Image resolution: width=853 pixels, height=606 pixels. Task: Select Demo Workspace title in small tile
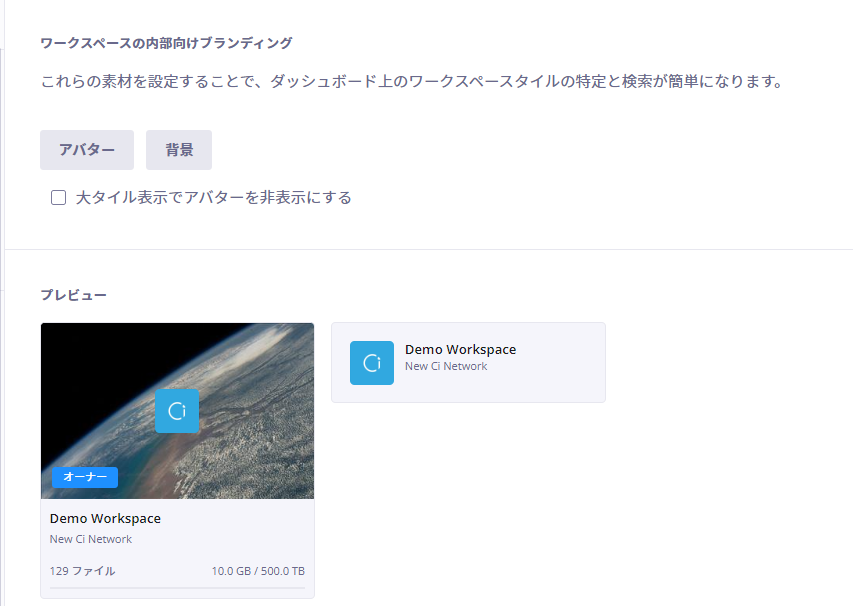[460, 350]
